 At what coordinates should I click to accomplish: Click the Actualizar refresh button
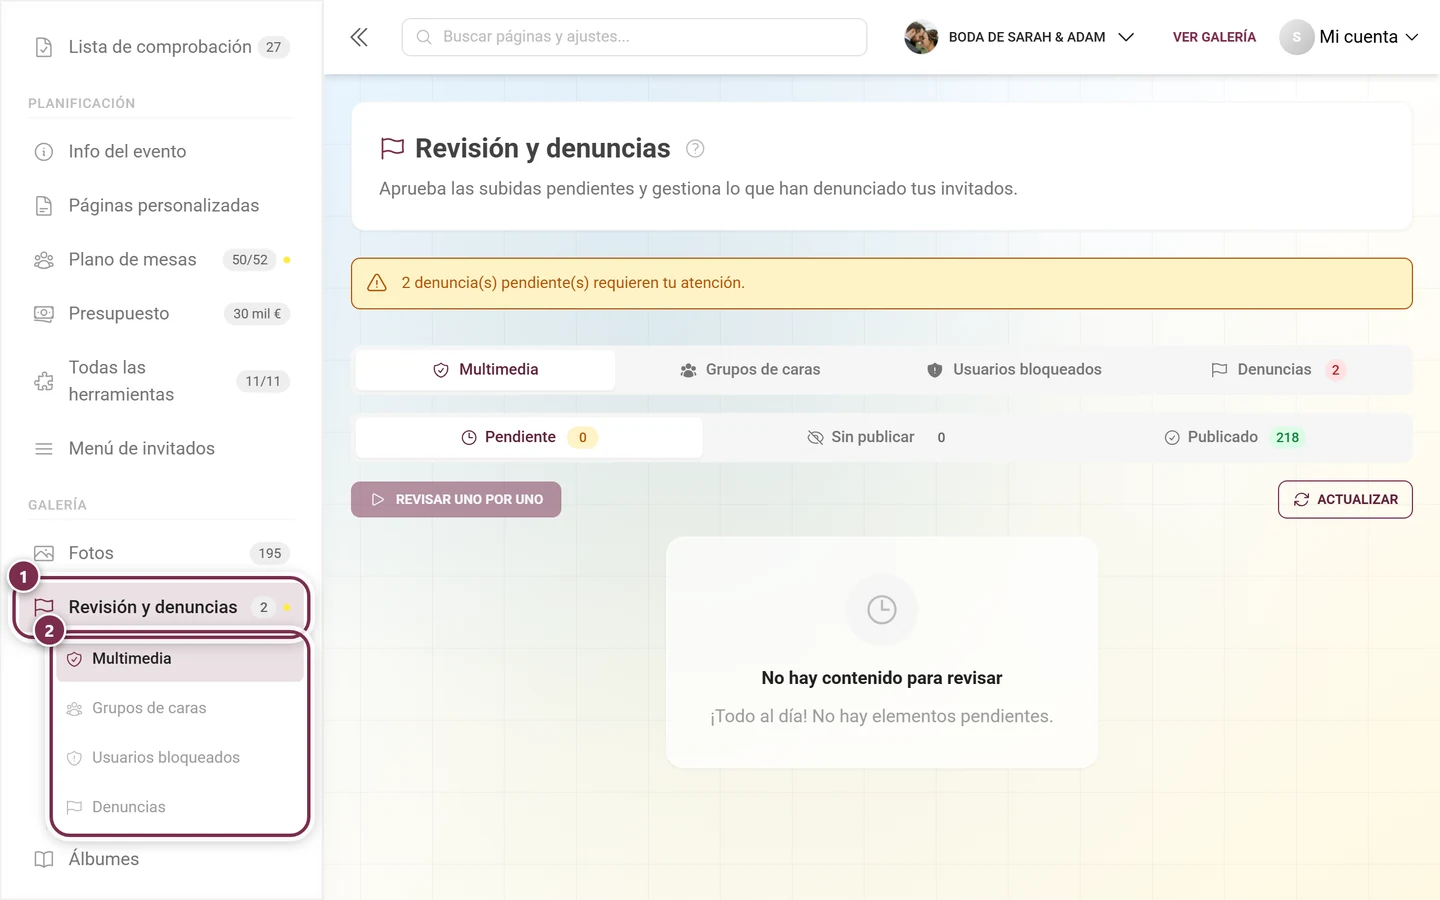tap(1345, 500)
